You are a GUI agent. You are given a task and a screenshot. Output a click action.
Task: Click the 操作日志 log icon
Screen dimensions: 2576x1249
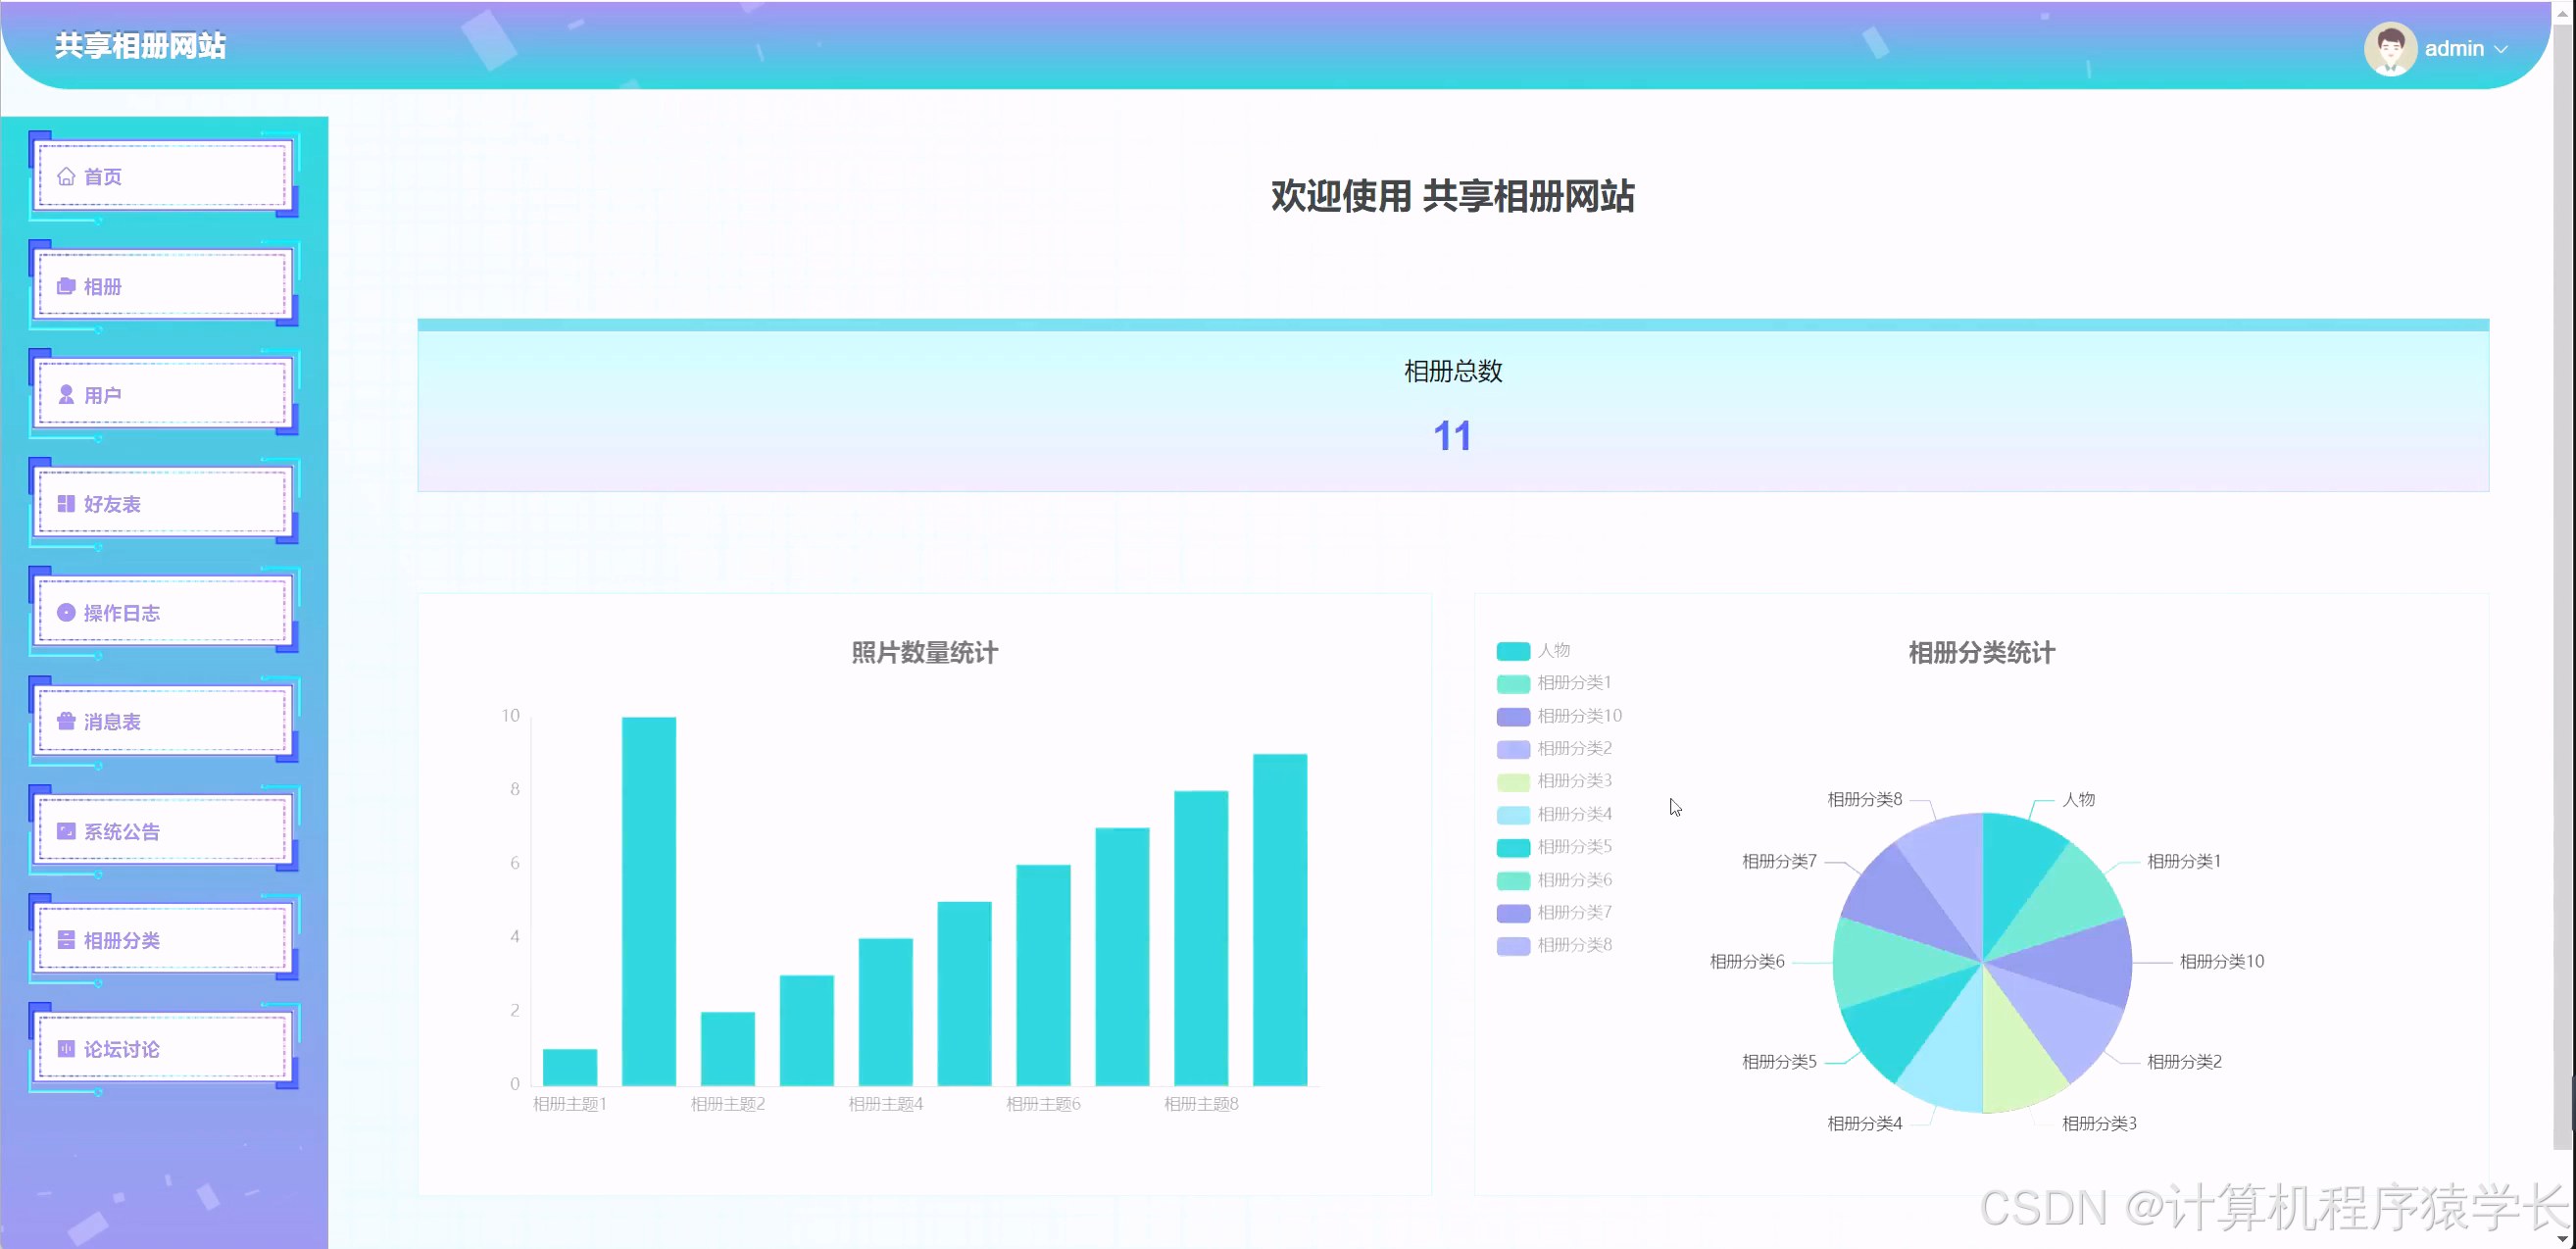(x=66, y=612)
